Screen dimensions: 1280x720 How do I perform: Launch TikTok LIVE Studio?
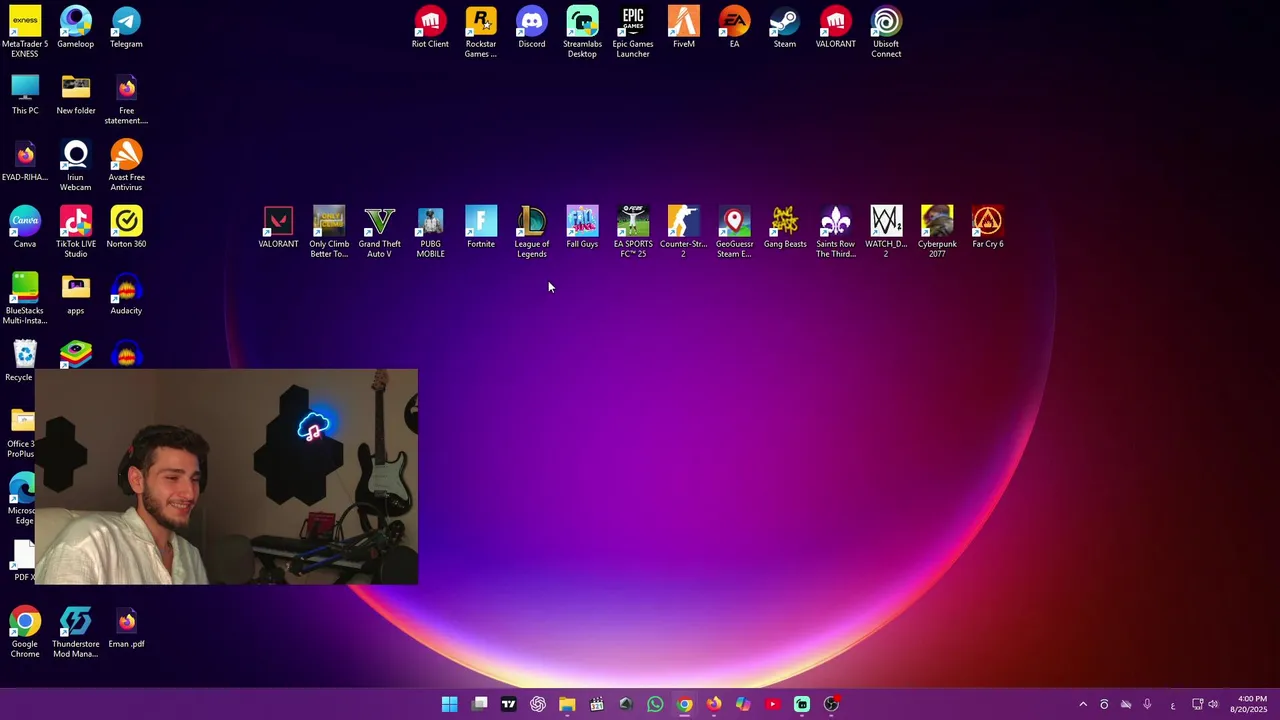tap(75, 232)
